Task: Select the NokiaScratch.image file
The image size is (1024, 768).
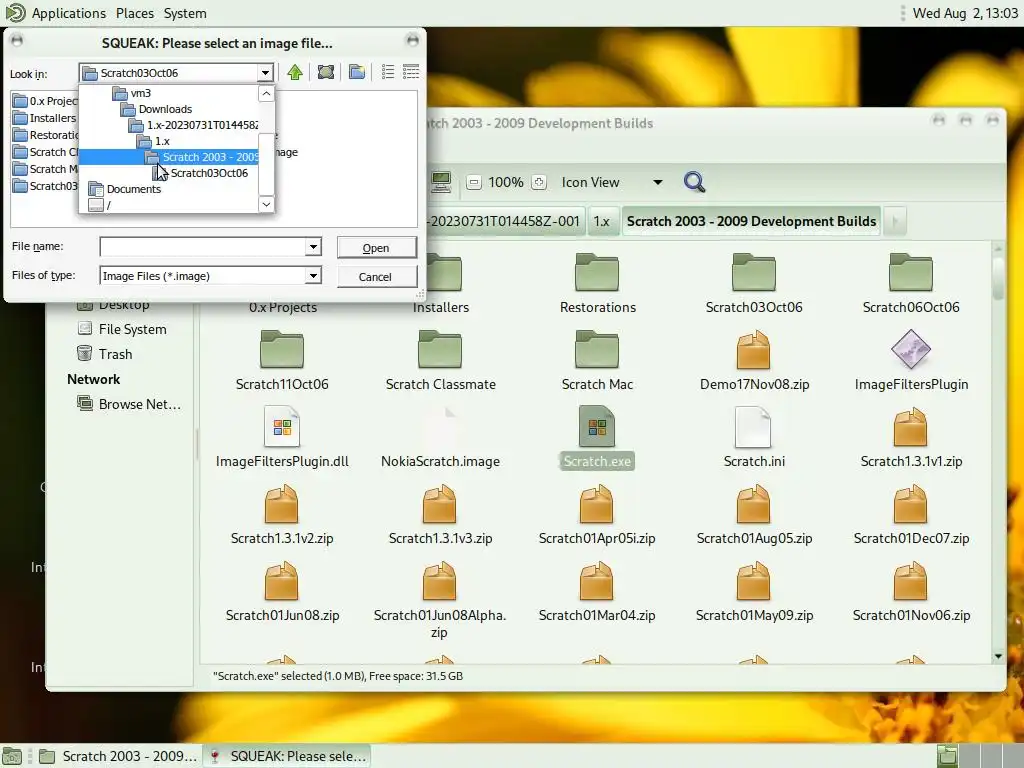Action: (440, 438)
